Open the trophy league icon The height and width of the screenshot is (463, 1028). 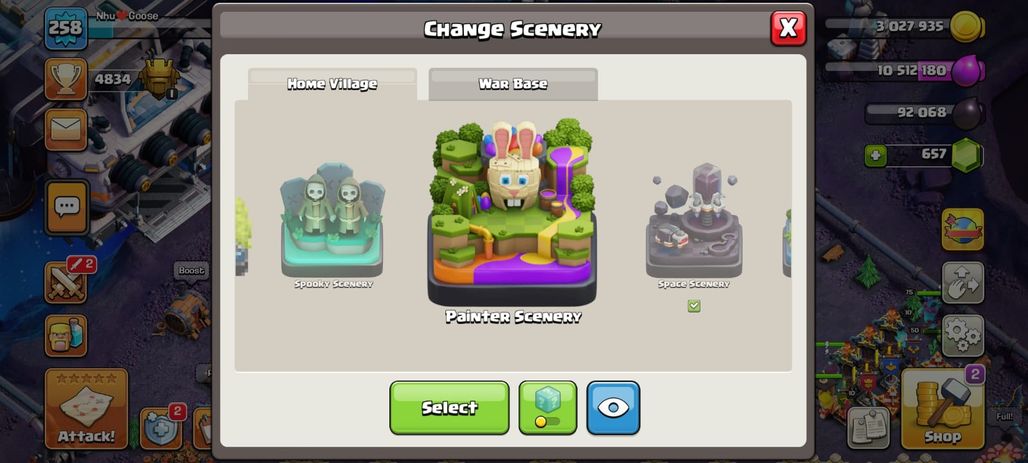(66, 79)
